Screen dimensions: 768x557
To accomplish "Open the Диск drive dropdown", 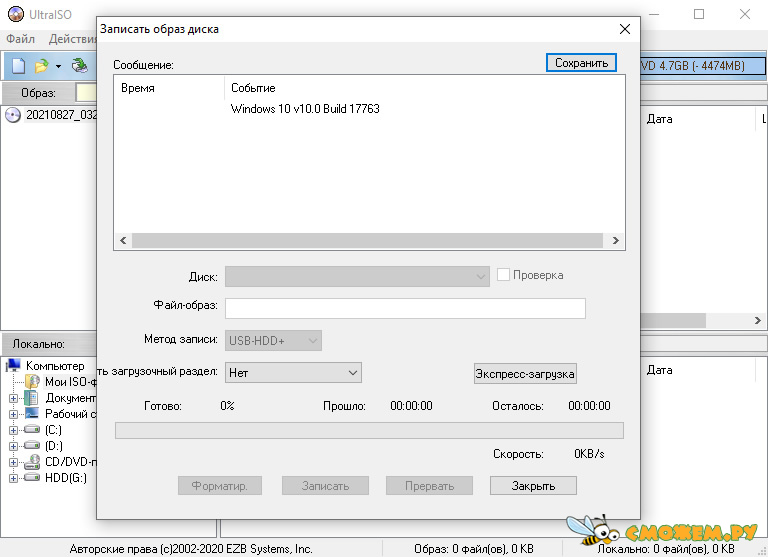I will [x=357, y=276].
